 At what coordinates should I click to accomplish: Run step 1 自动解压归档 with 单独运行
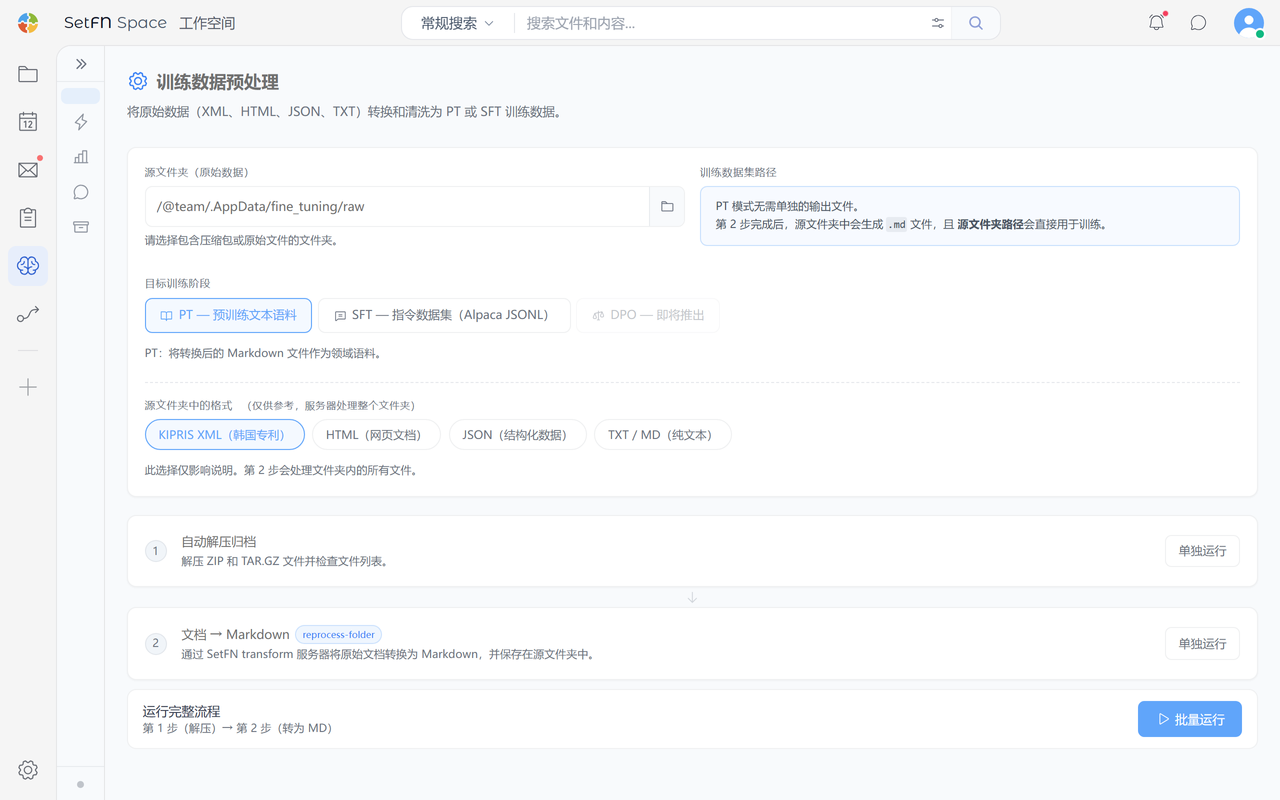(x=1202, y=551)
